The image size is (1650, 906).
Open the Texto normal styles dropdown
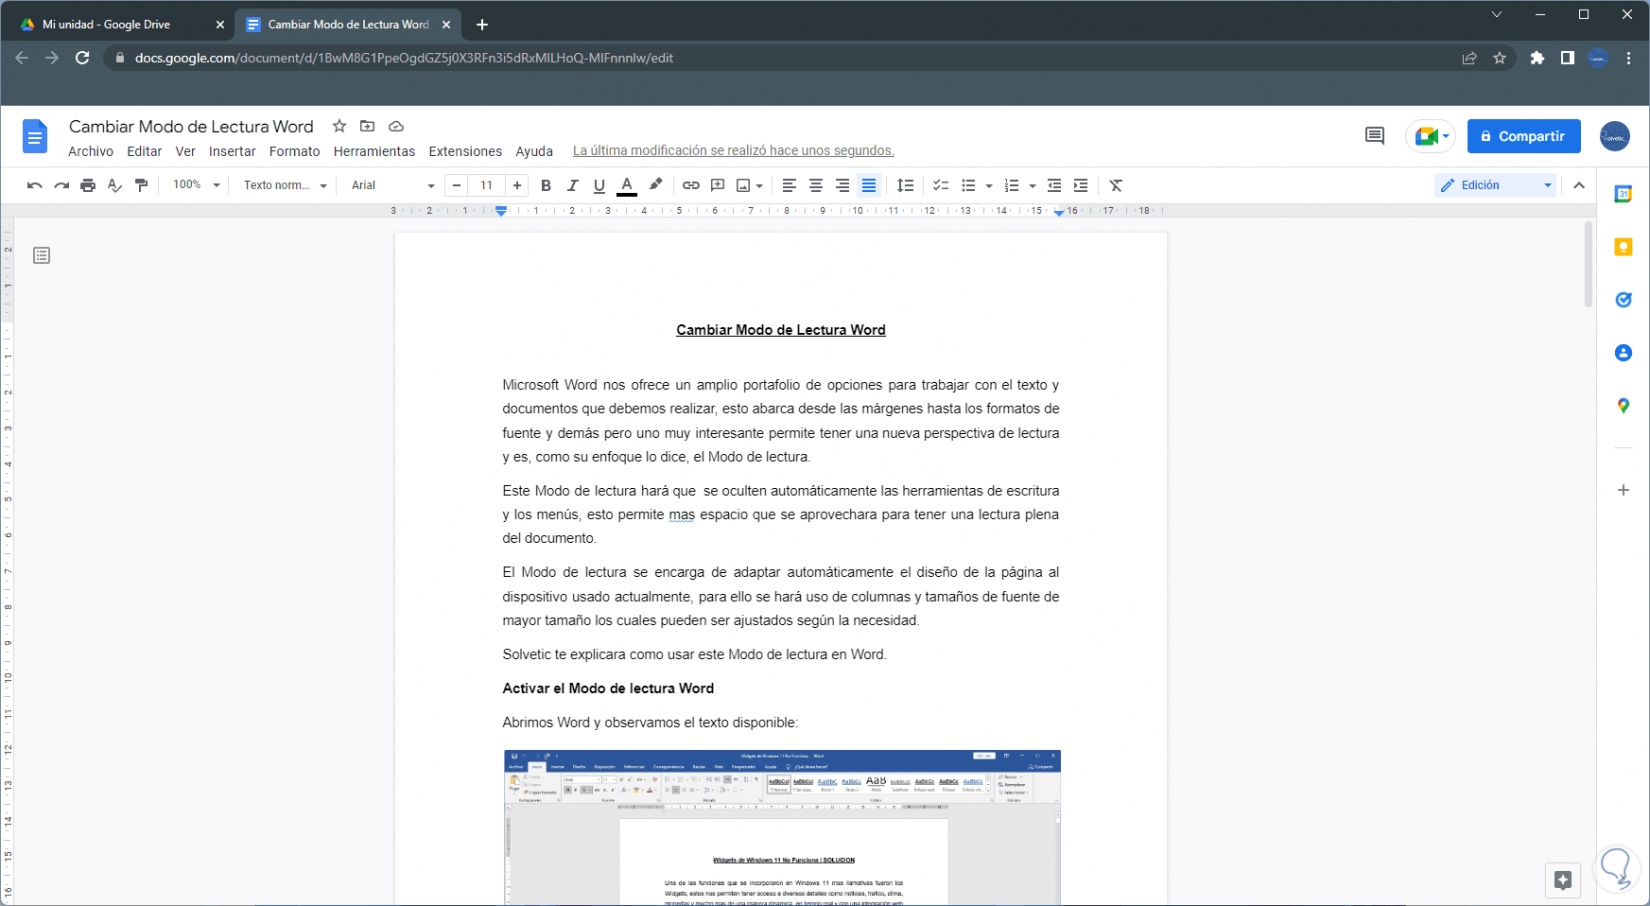[286, 185]
